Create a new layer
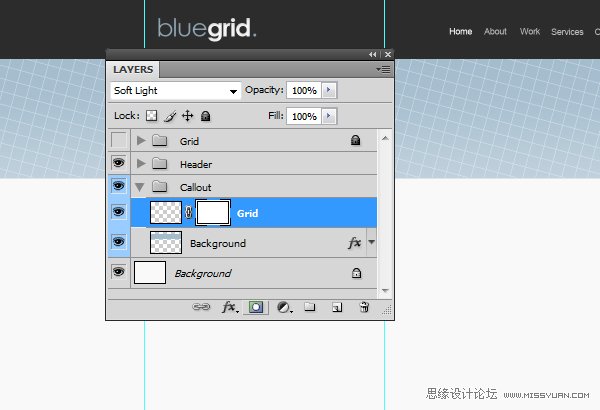600x410 pixels. click(337, 307)
